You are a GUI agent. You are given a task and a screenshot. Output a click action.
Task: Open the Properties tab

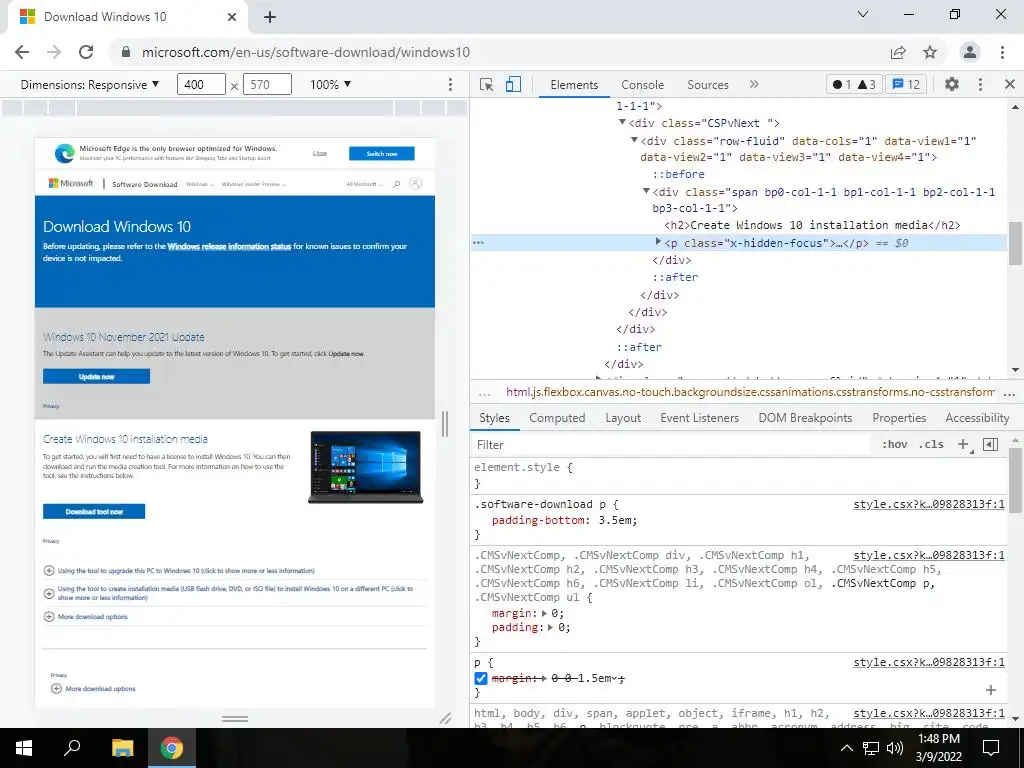899,418
